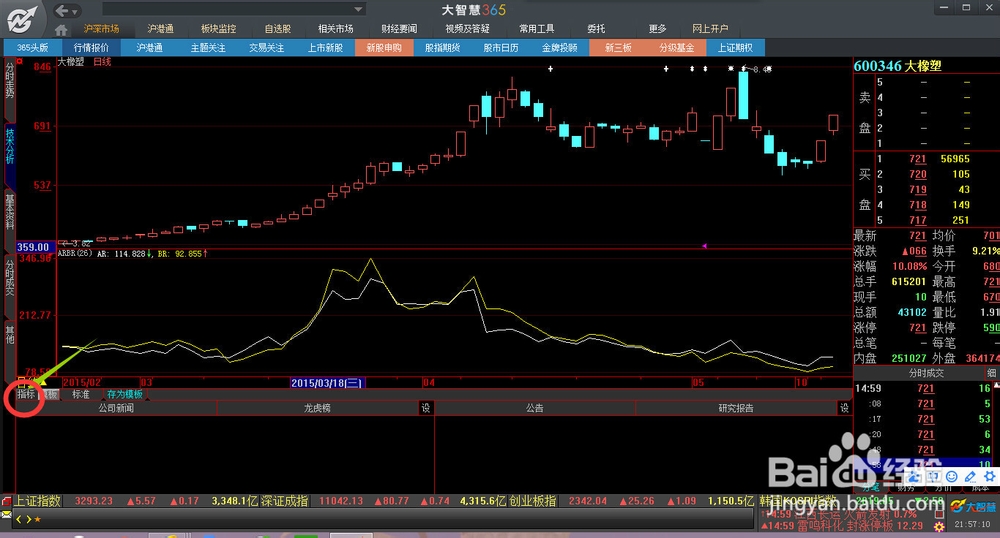Open the 公告 panel header
The image size is (1000, 538).
(x=534, y=408)
